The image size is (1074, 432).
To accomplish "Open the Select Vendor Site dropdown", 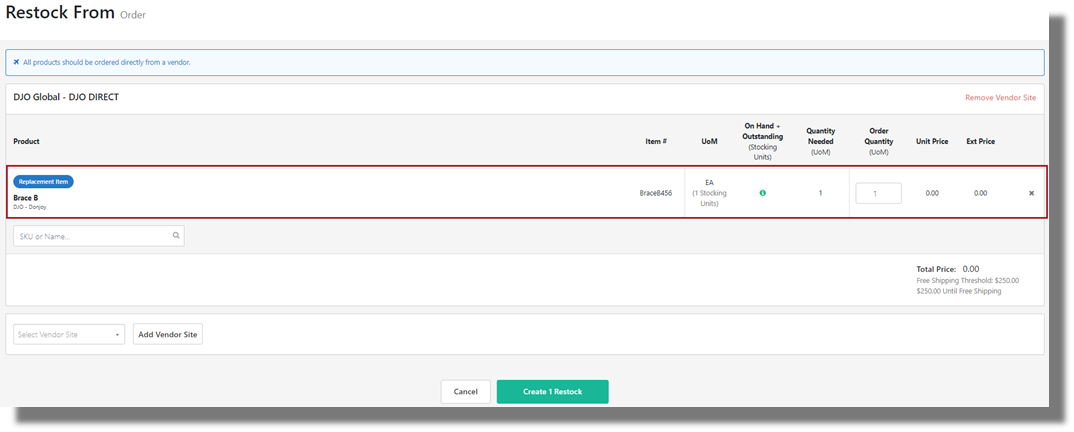I will (x=69, y=334).
